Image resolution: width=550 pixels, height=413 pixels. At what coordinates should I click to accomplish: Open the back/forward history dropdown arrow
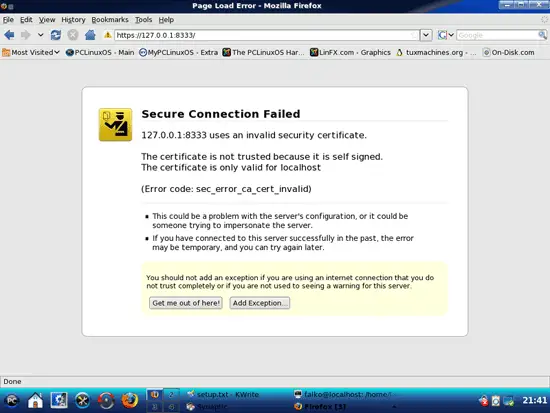coord(40,35)
